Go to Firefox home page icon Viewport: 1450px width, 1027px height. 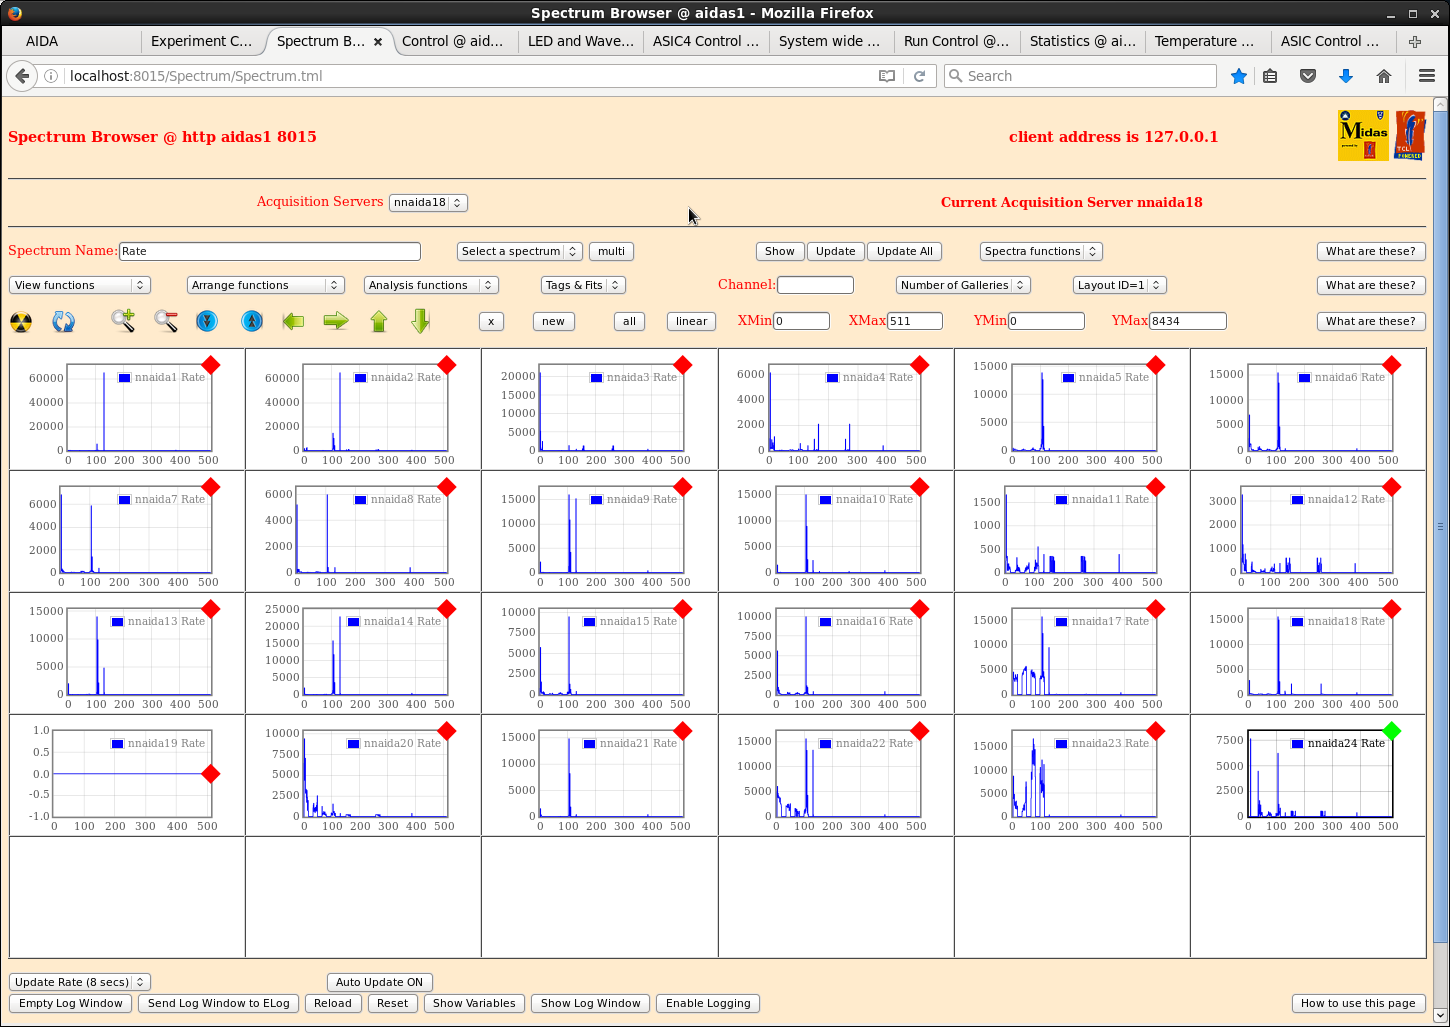point(1384,76)
